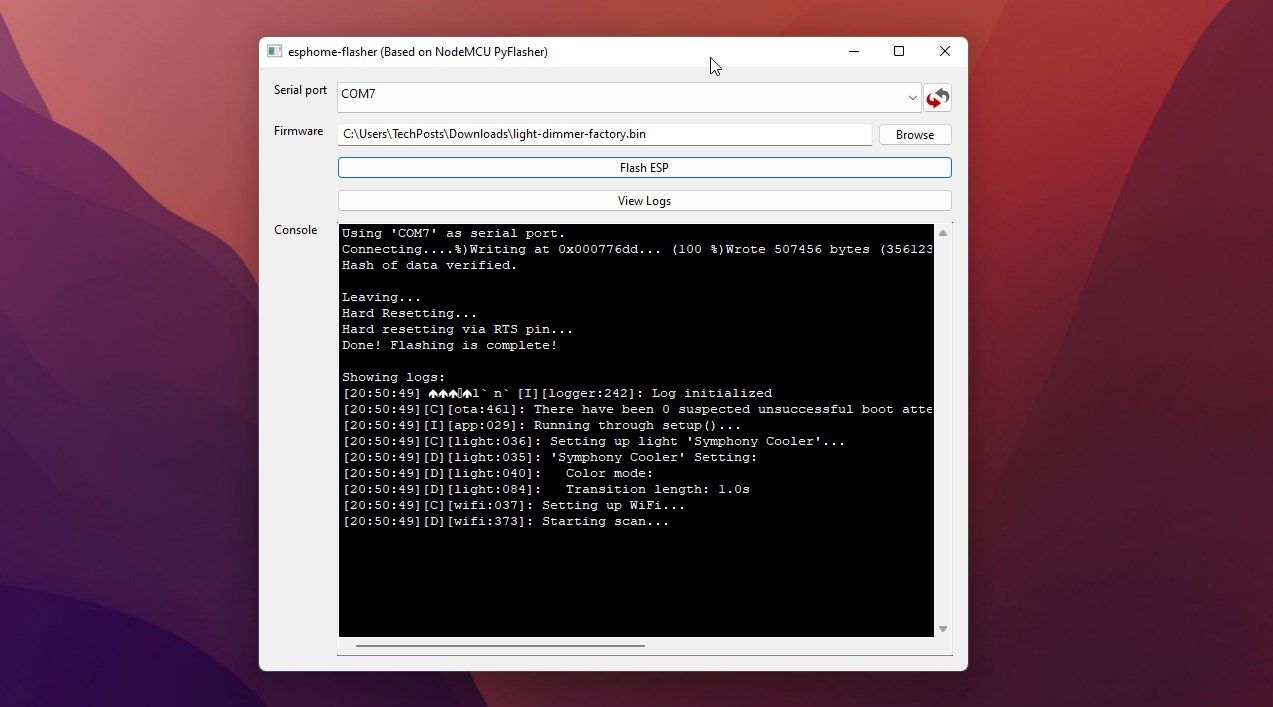Minimize the esphome-flasher window
1273x707 pixels.
[x=853, y=52]
